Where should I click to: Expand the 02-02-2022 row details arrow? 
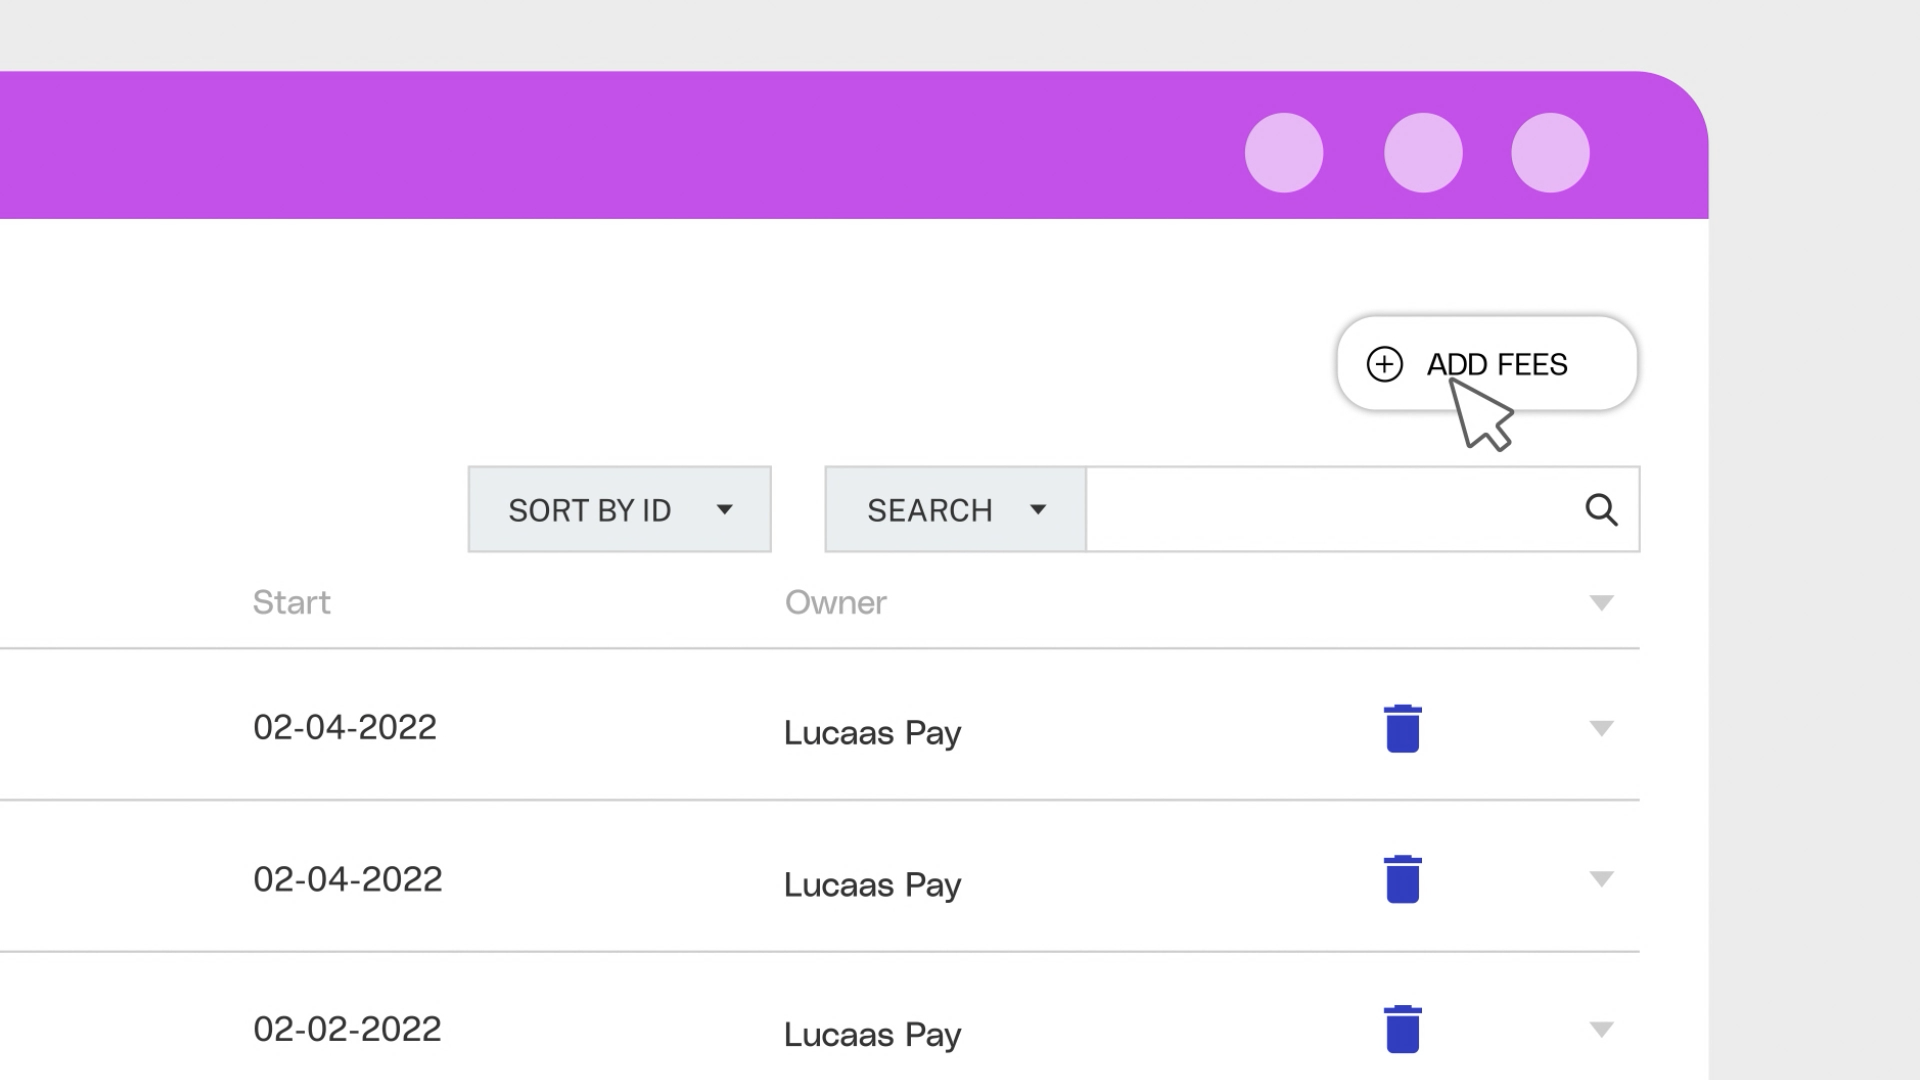tap(1601, 1029)
